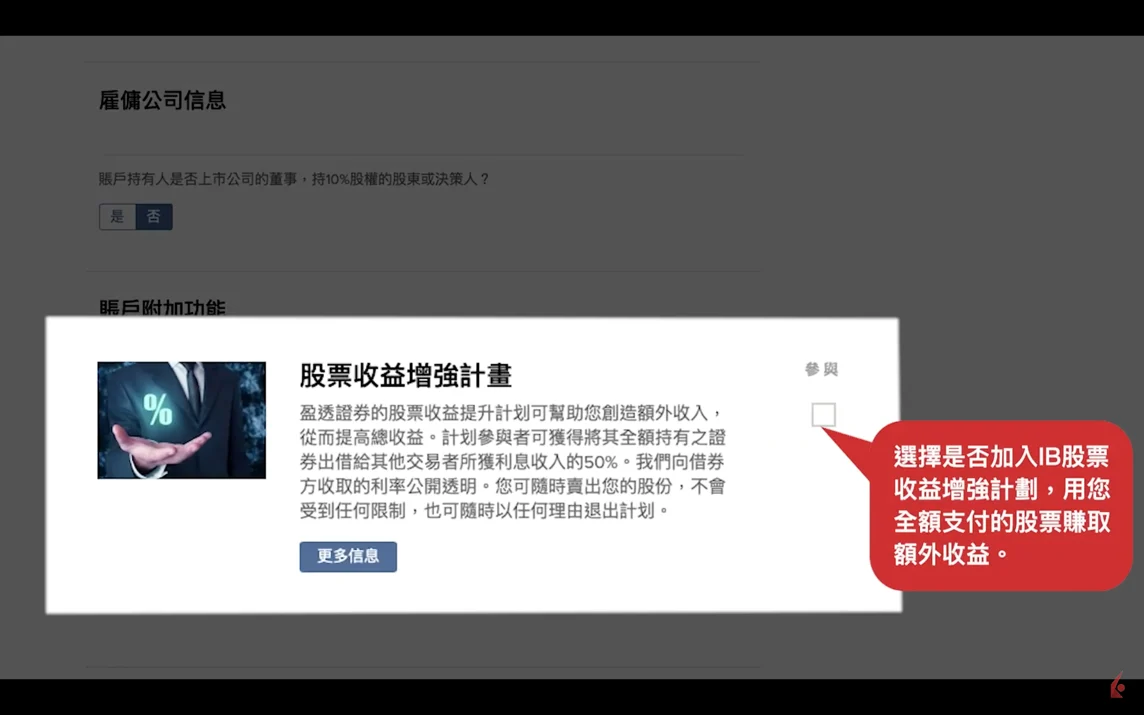This screenshot has height=715, width=1144.
Task: Click the 賬戶附加功能 heading
Action: tap(162, 307)
